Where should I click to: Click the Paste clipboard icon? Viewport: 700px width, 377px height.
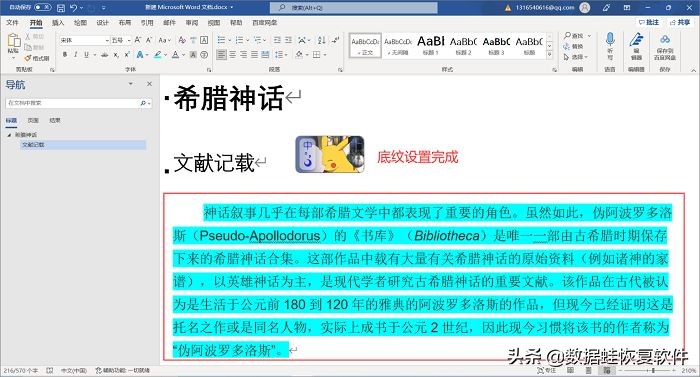tap(14, 40)
